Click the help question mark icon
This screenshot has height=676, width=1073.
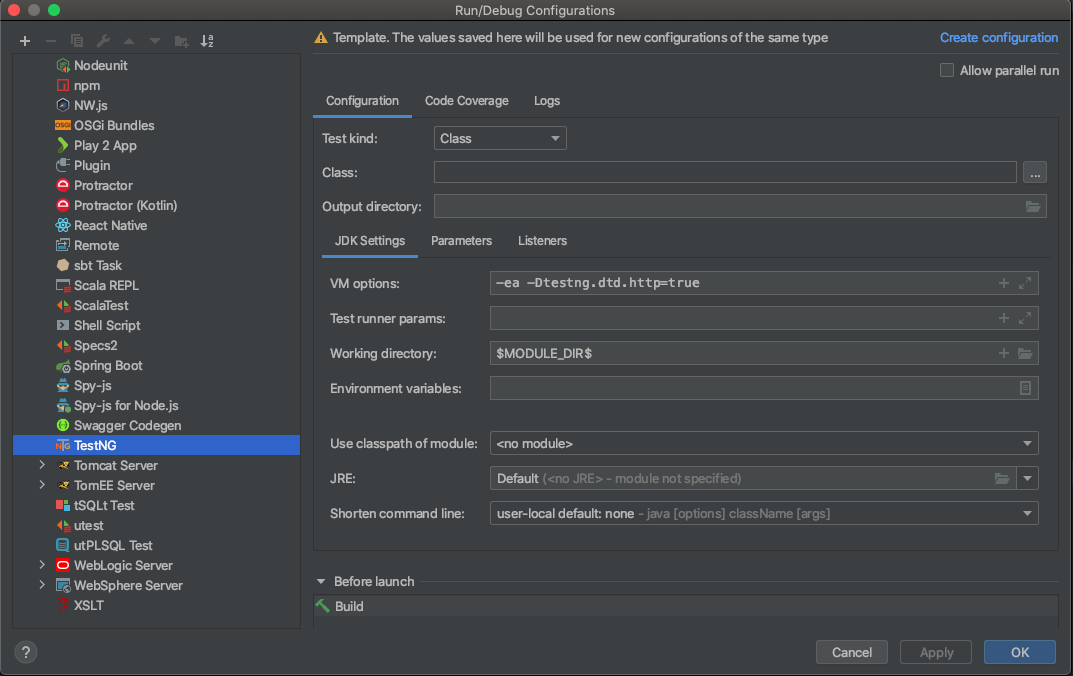[25, 652]
